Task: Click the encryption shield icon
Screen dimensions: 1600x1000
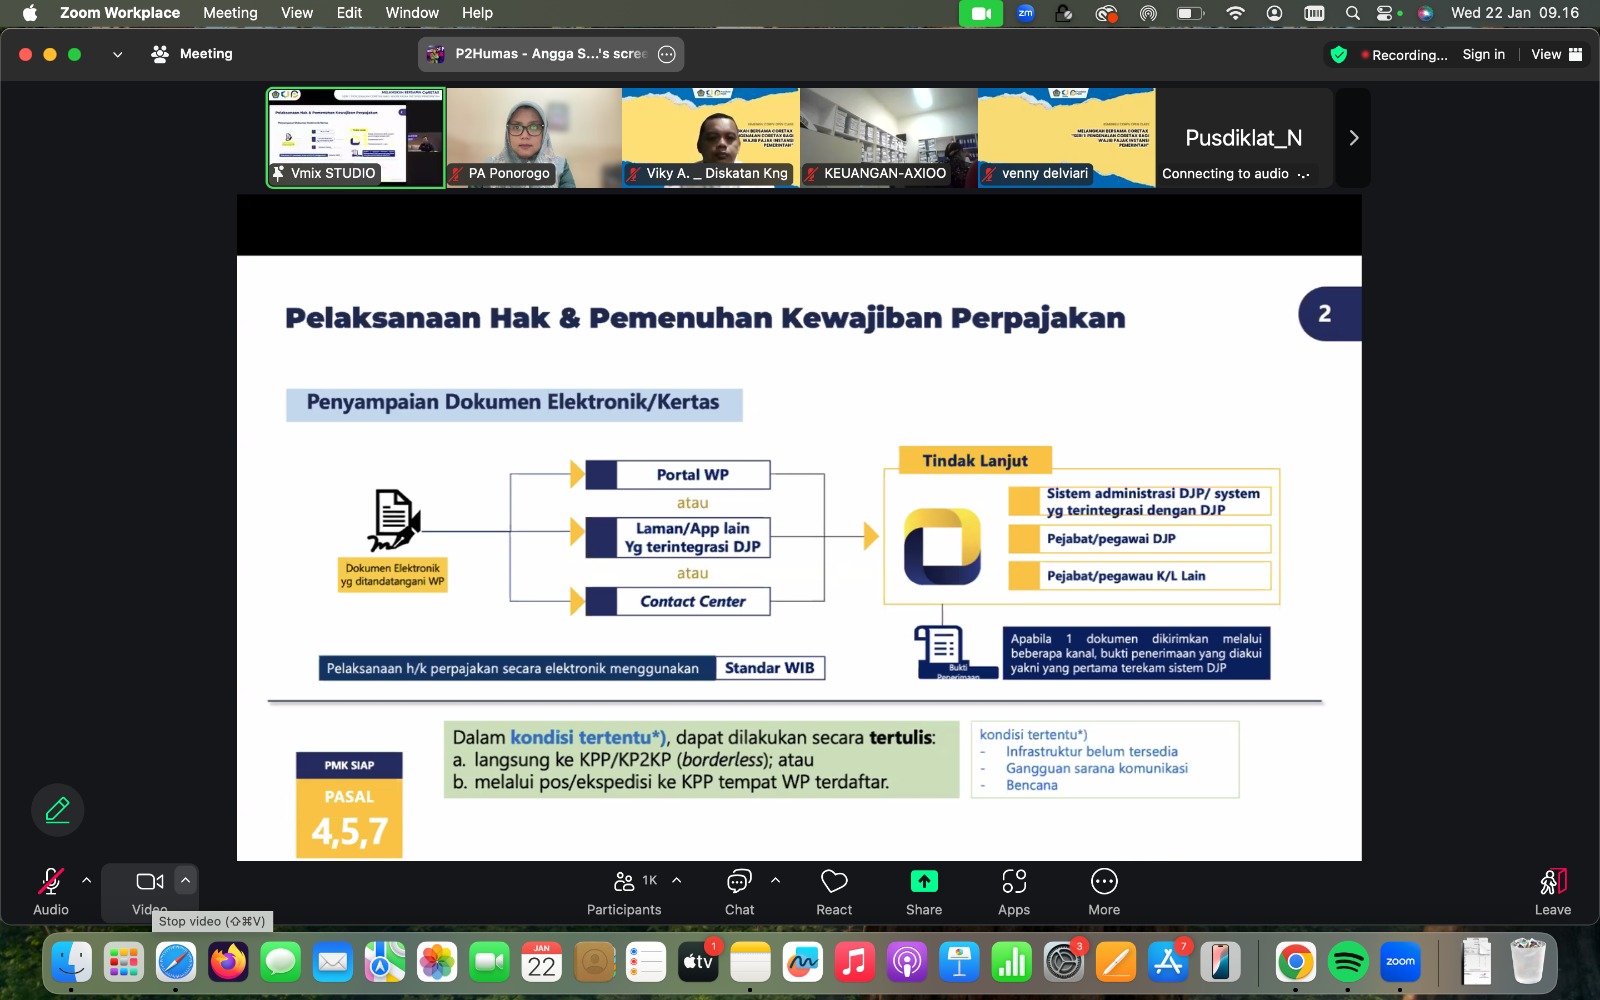Action: (x=1339, y=55)
